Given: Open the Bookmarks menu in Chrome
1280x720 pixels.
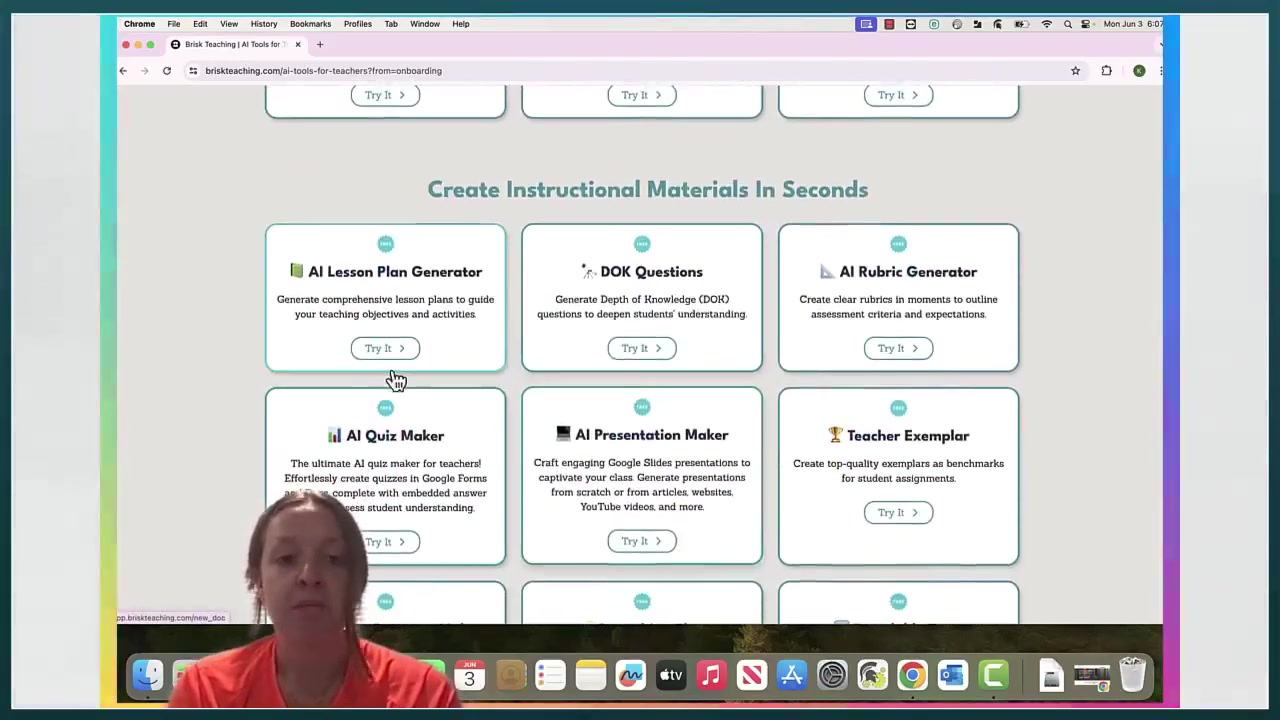Looking at the screenshot, I should 310,23.
